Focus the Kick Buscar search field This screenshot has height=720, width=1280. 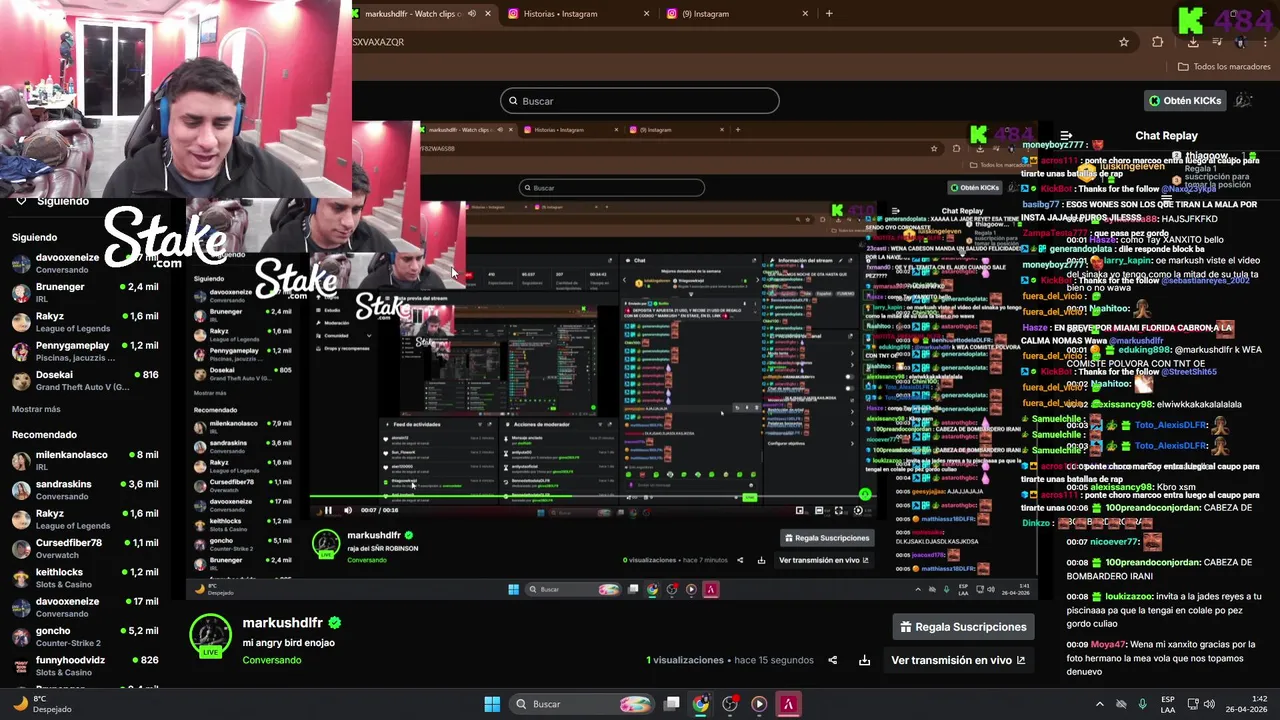coord(640,101)
